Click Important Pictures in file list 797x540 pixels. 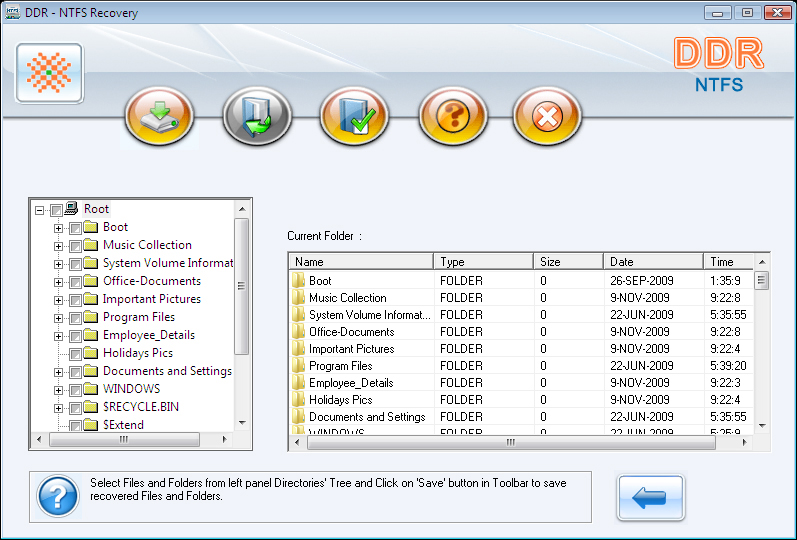pyautogui.click(x=352, y=349)
